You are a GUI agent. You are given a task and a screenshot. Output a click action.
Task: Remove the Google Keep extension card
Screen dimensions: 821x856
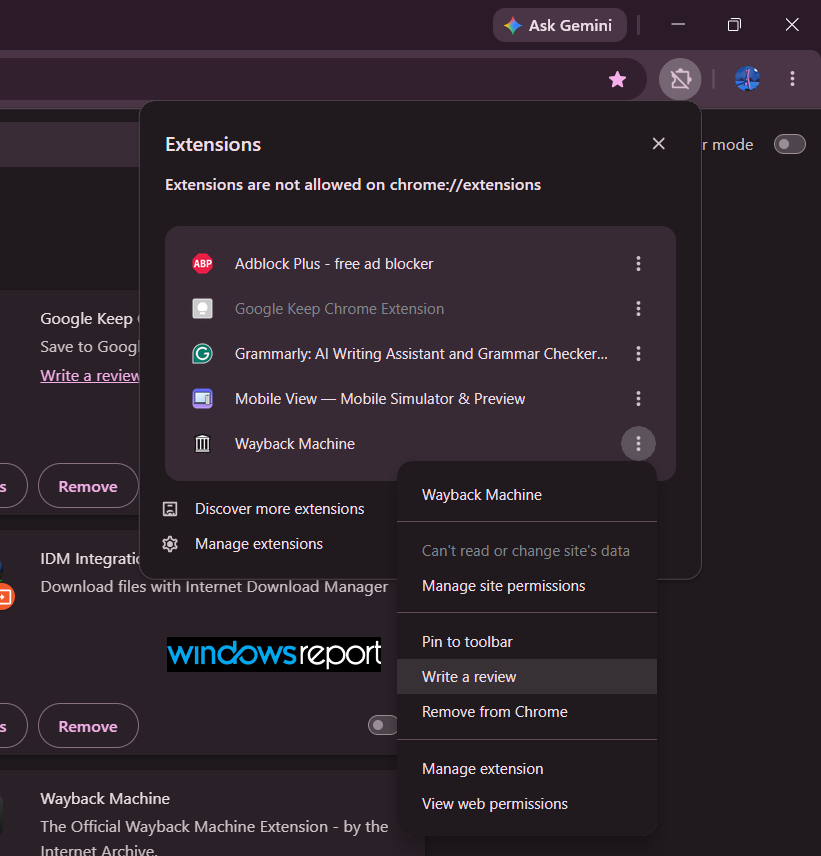[88, 486]
